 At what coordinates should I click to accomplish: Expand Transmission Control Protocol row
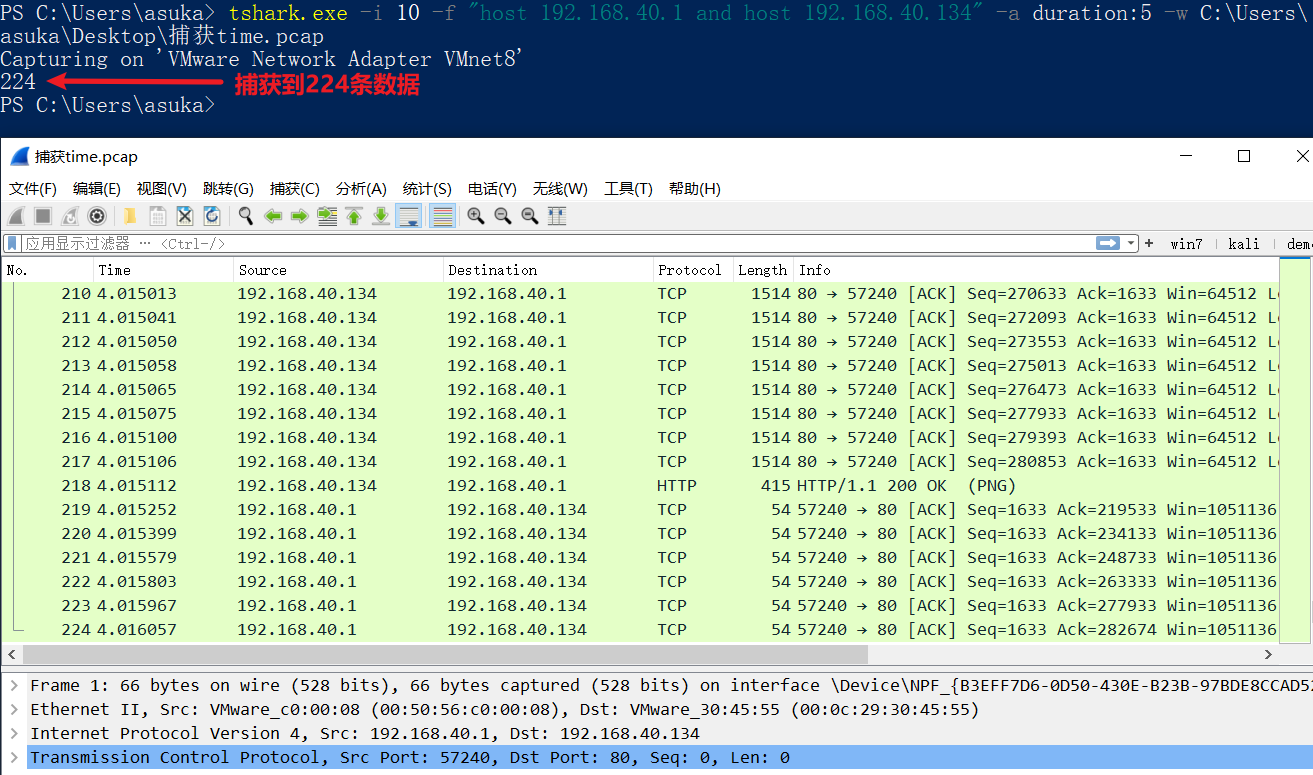point(14,758)
